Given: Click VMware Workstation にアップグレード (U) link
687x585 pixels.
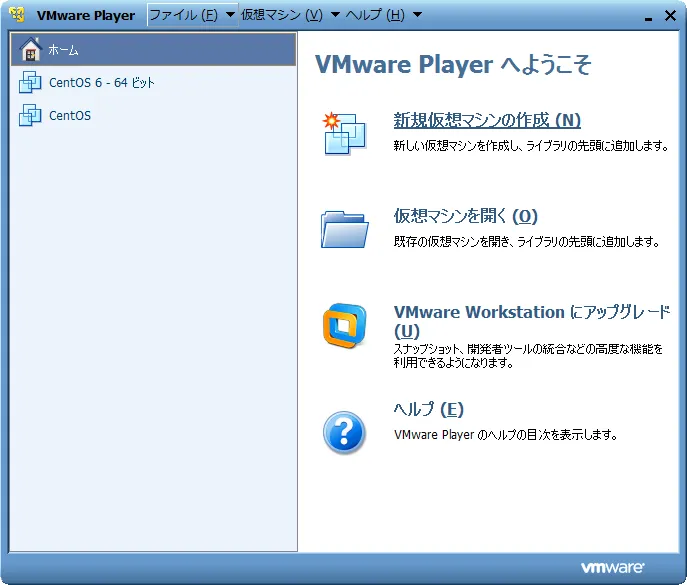Looking at the screenshot, I should pyautogui.click(x=532, y=321).
